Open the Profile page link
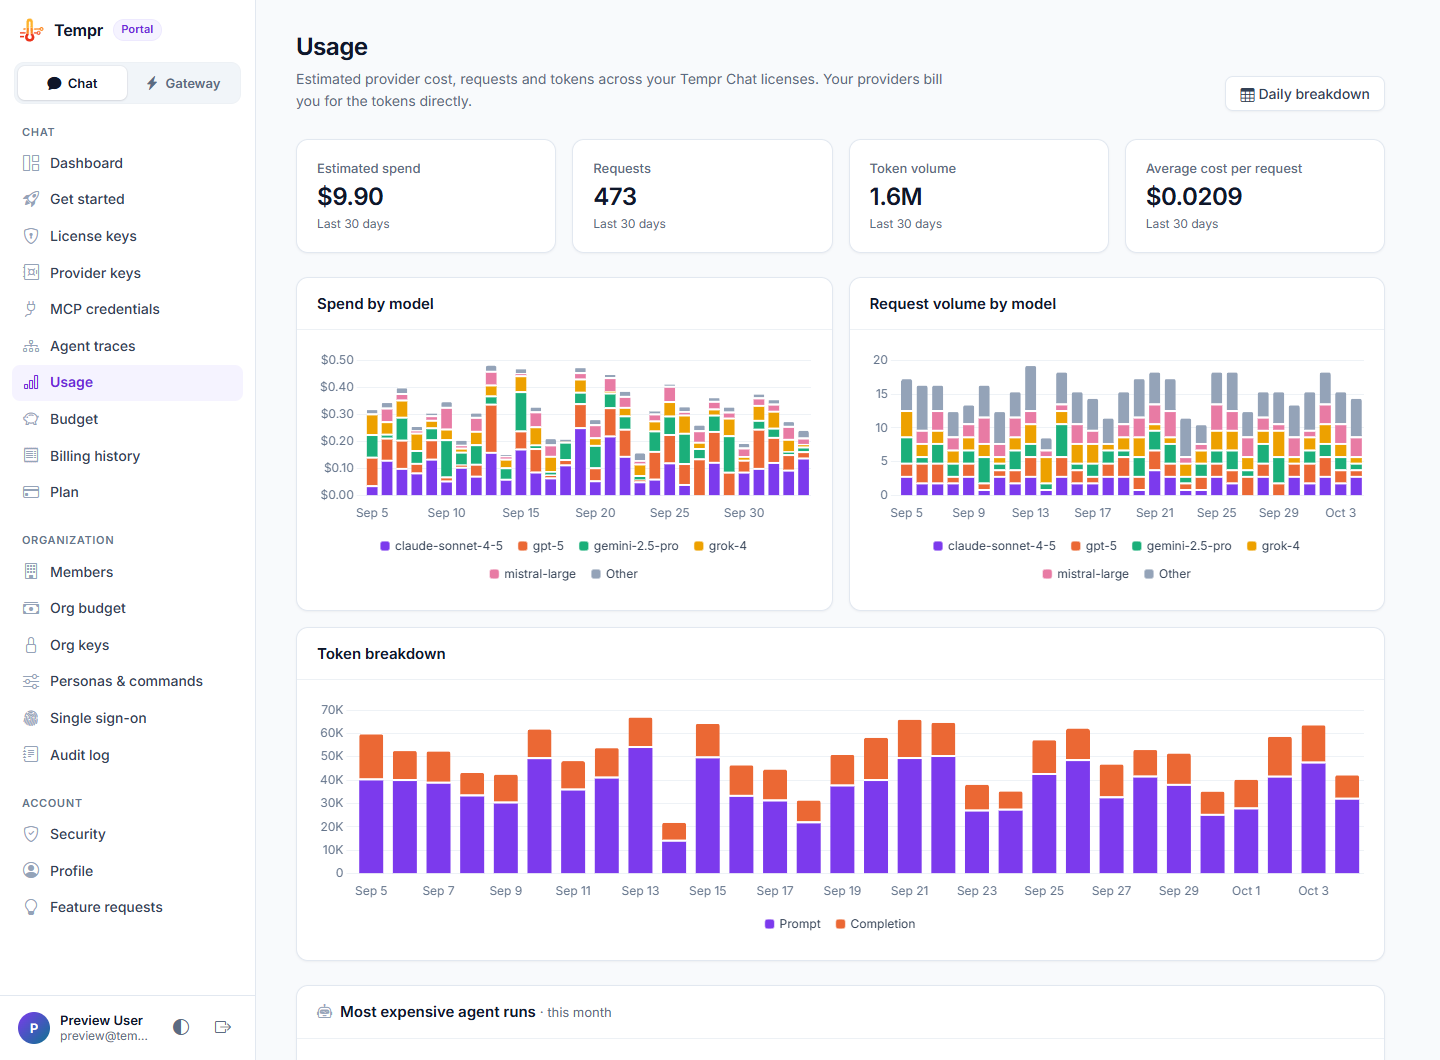The width and height of the screenshot is (1440, 1060). (127, 871)
